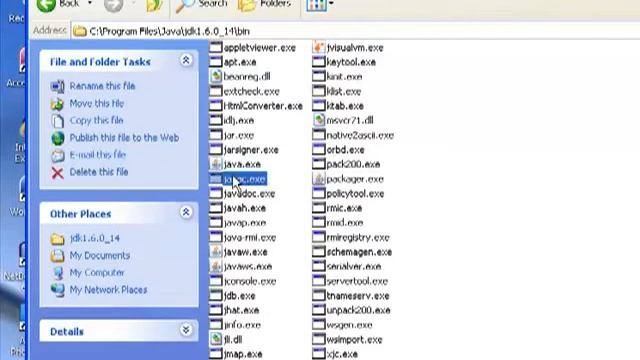The image size is (640, 360).
Task: Open the Back history dropdown arrow
Action: point(90,4)
